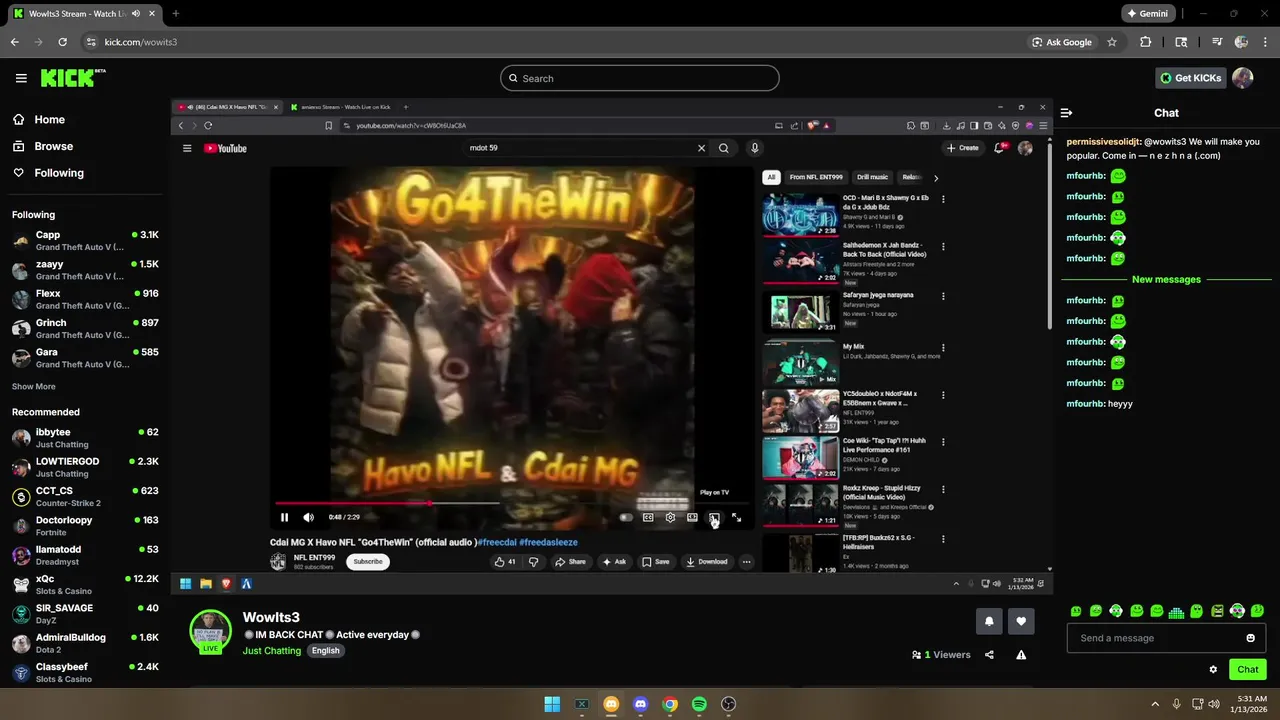Open Kick account avatar menu
This screenshot has width=1280, height=720.
(1243, 78)
